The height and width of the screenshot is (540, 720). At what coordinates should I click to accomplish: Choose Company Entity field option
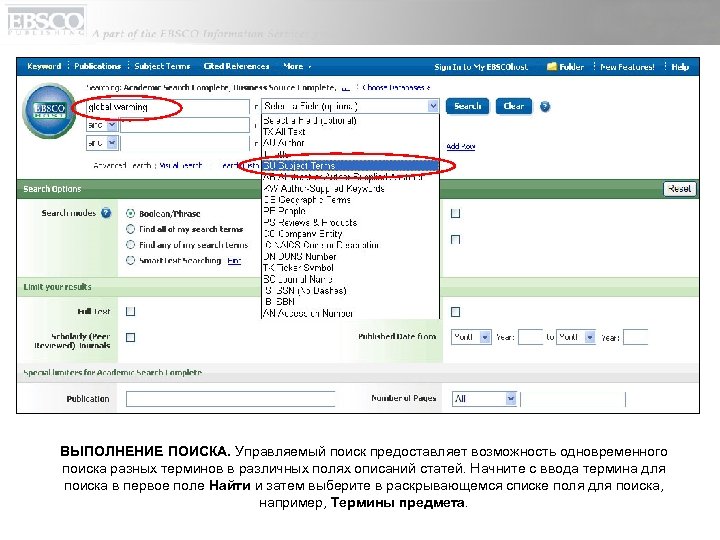click(350, 234)
